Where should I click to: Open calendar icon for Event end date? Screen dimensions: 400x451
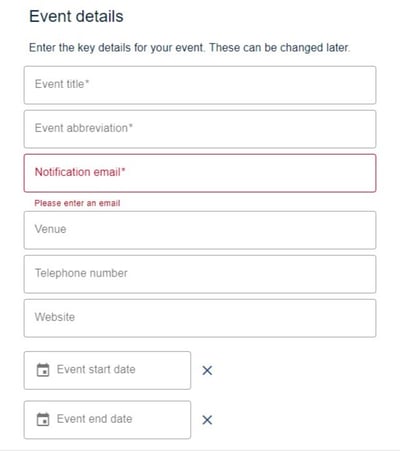tap(43, 419)
